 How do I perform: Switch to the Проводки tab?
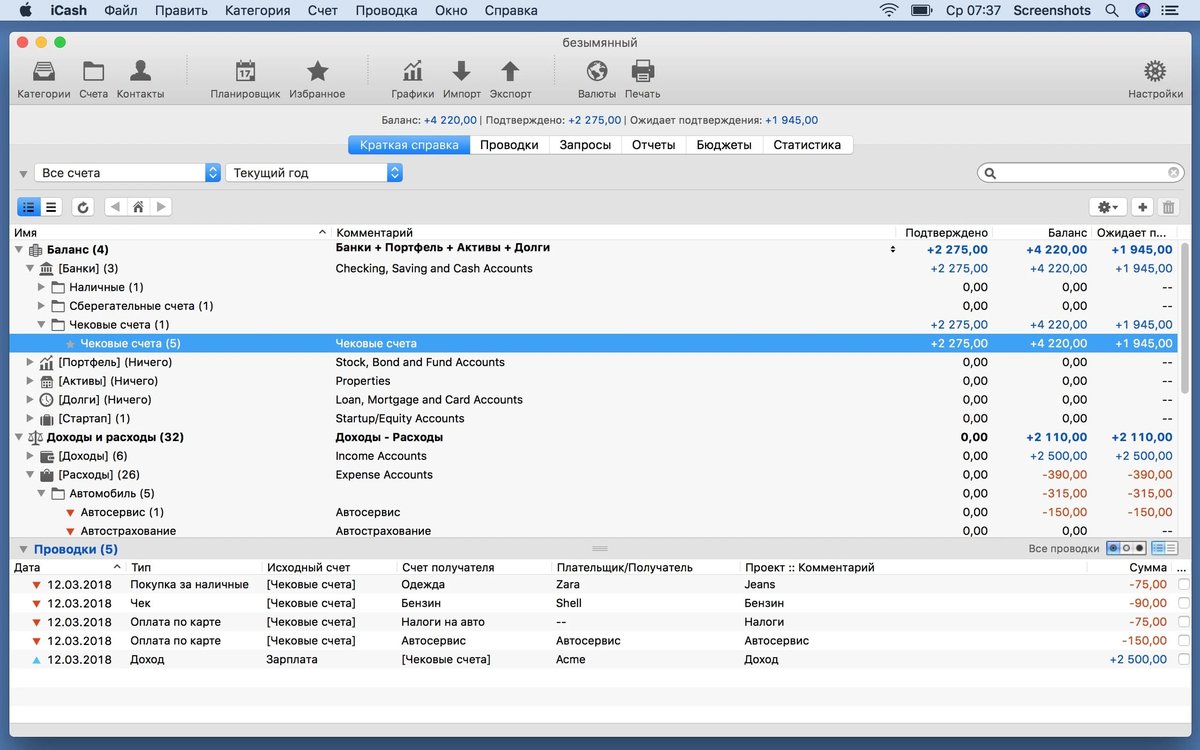(x=512, y=144)
